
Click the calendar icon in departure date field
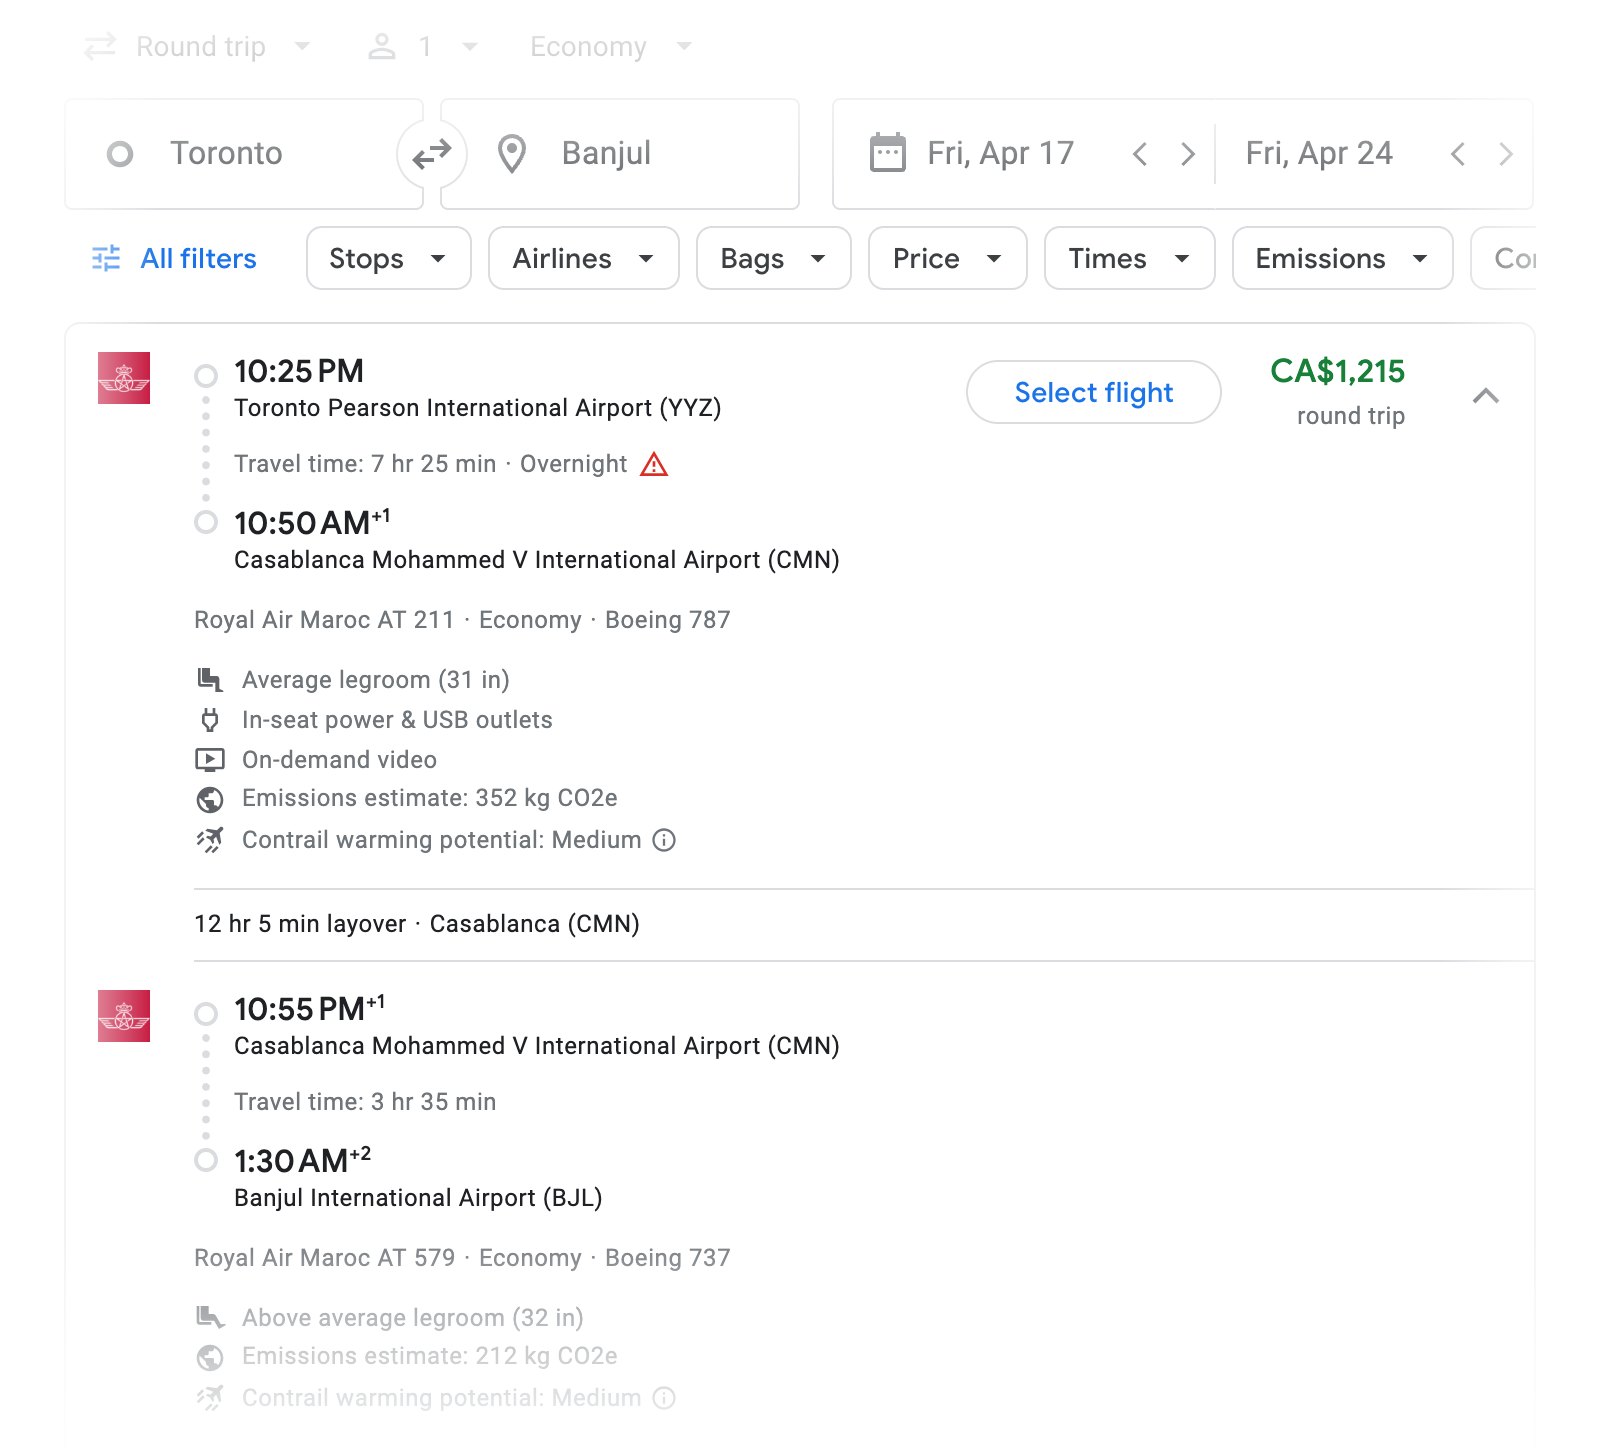tap(887, 154)
